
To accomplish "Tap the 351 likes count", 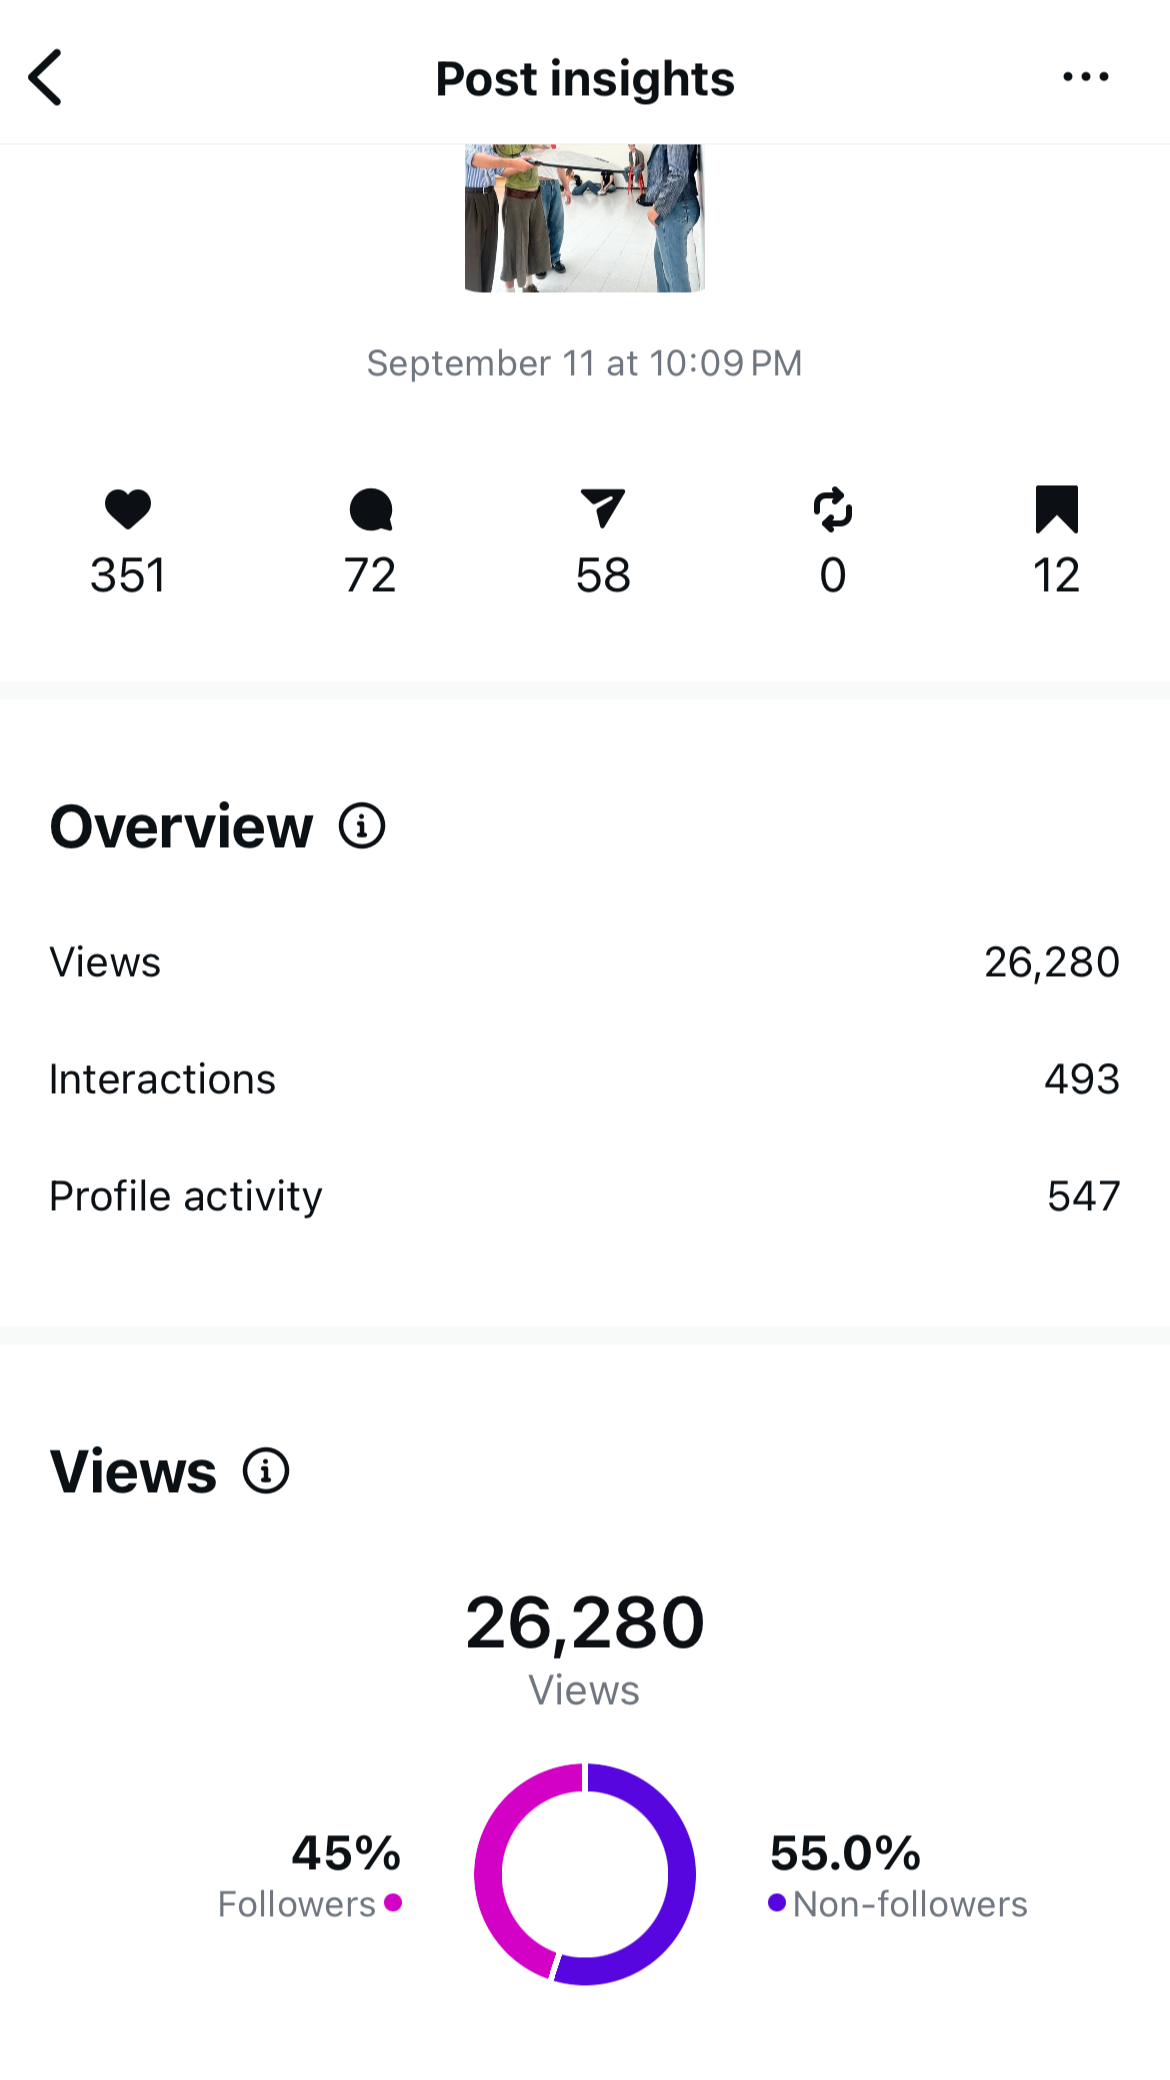I will point(128,575).
